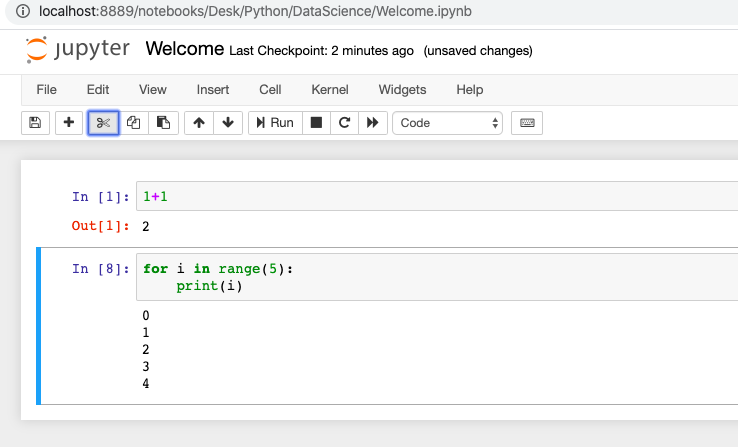The height and width of the screenshot is (447, 738).
Task: Open the Code cell type dropdown
Action: pos(448,123)
